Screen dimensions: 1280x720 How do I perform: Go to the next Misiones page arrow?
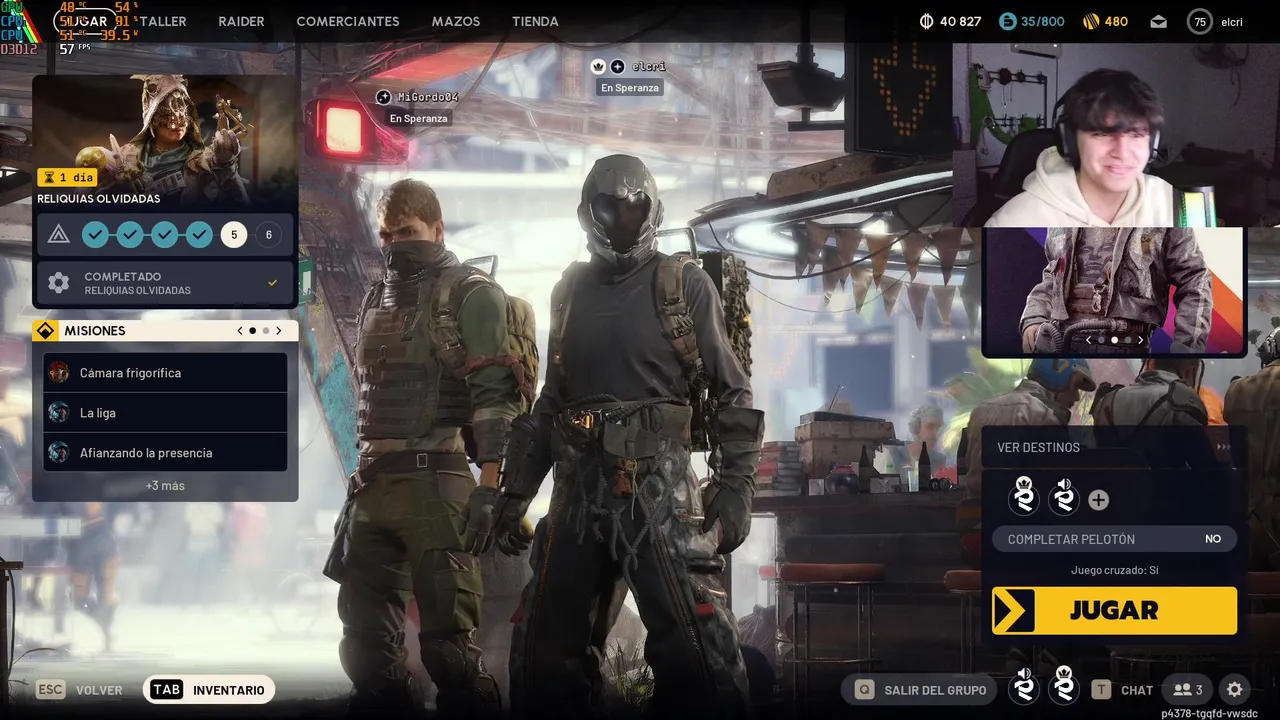[278, 331]
